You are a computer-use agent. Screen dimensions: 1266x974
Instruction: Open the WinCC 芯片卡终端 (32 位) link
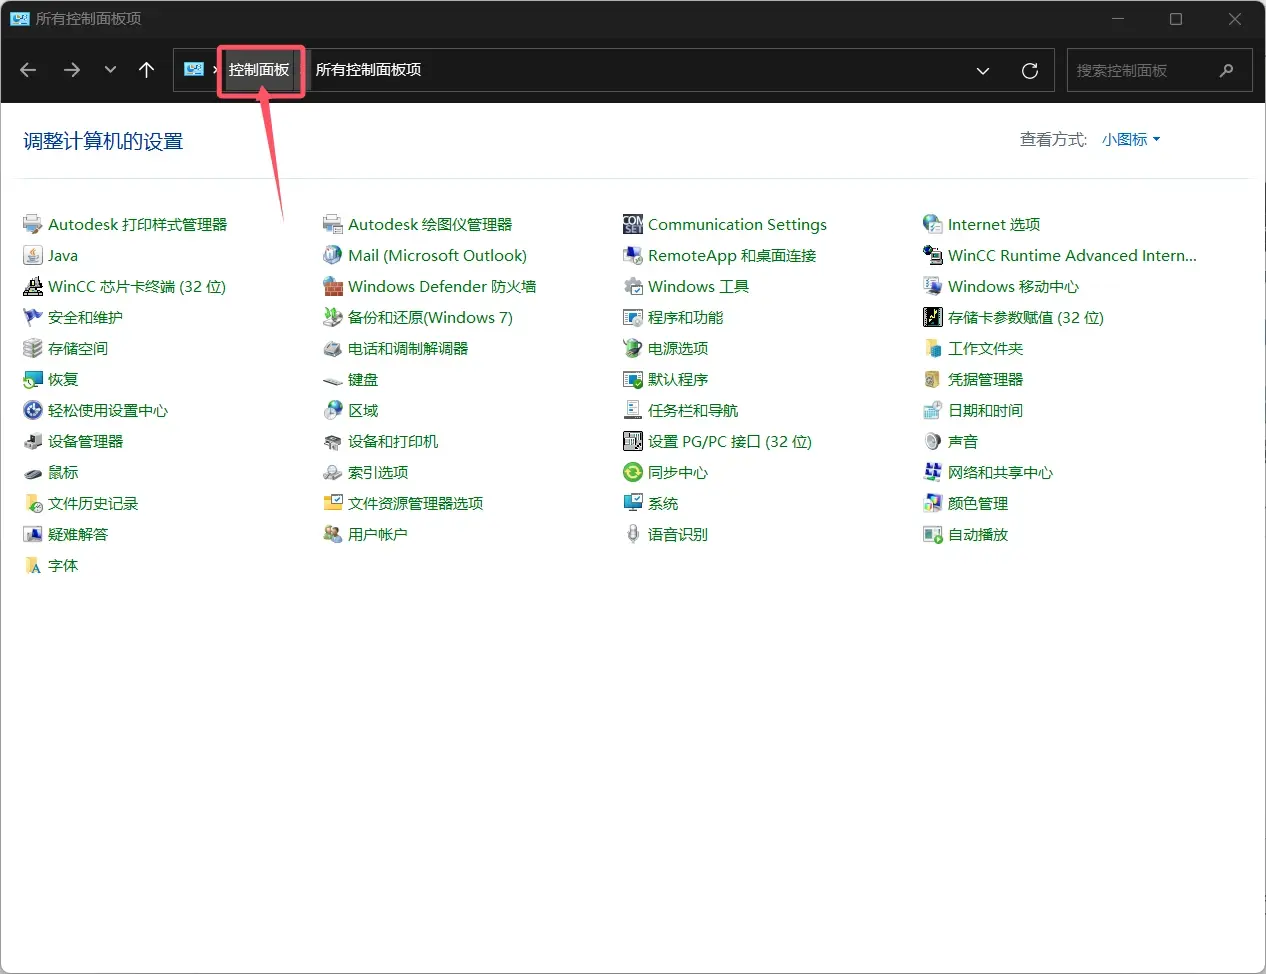pyautogui.click(x=137, y=286)
